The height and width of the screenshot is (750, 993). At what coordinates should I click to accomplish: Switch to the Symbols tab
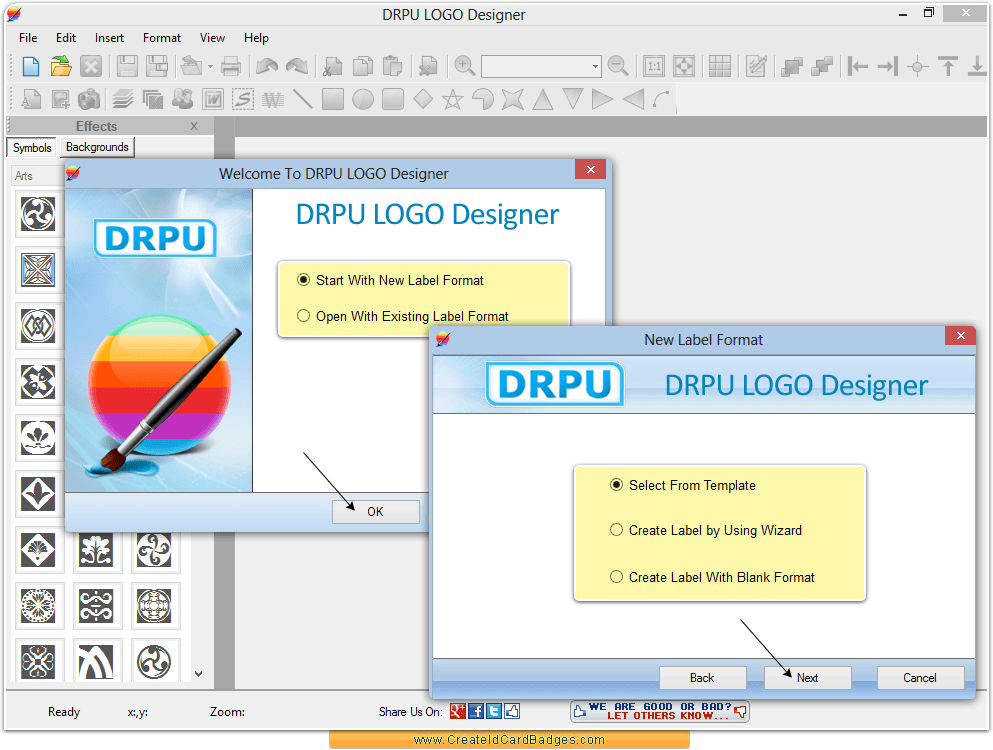pyautogui.click(x=32, y=148)
